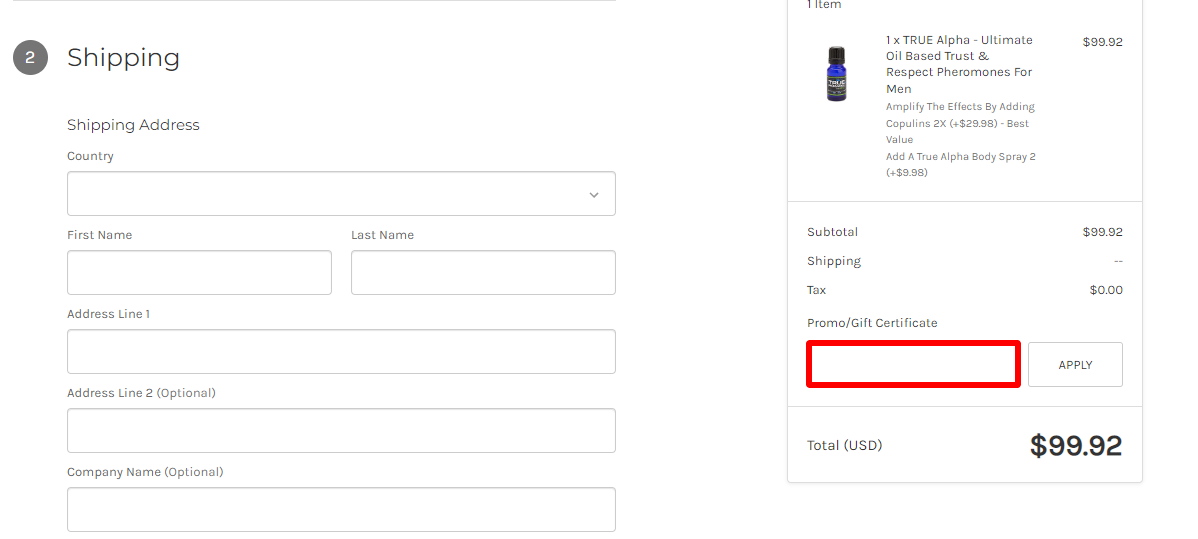Click the Total (USD) $99.92 amount
The width and height of the screenshot is (1198, 539).
(1076, 446)
